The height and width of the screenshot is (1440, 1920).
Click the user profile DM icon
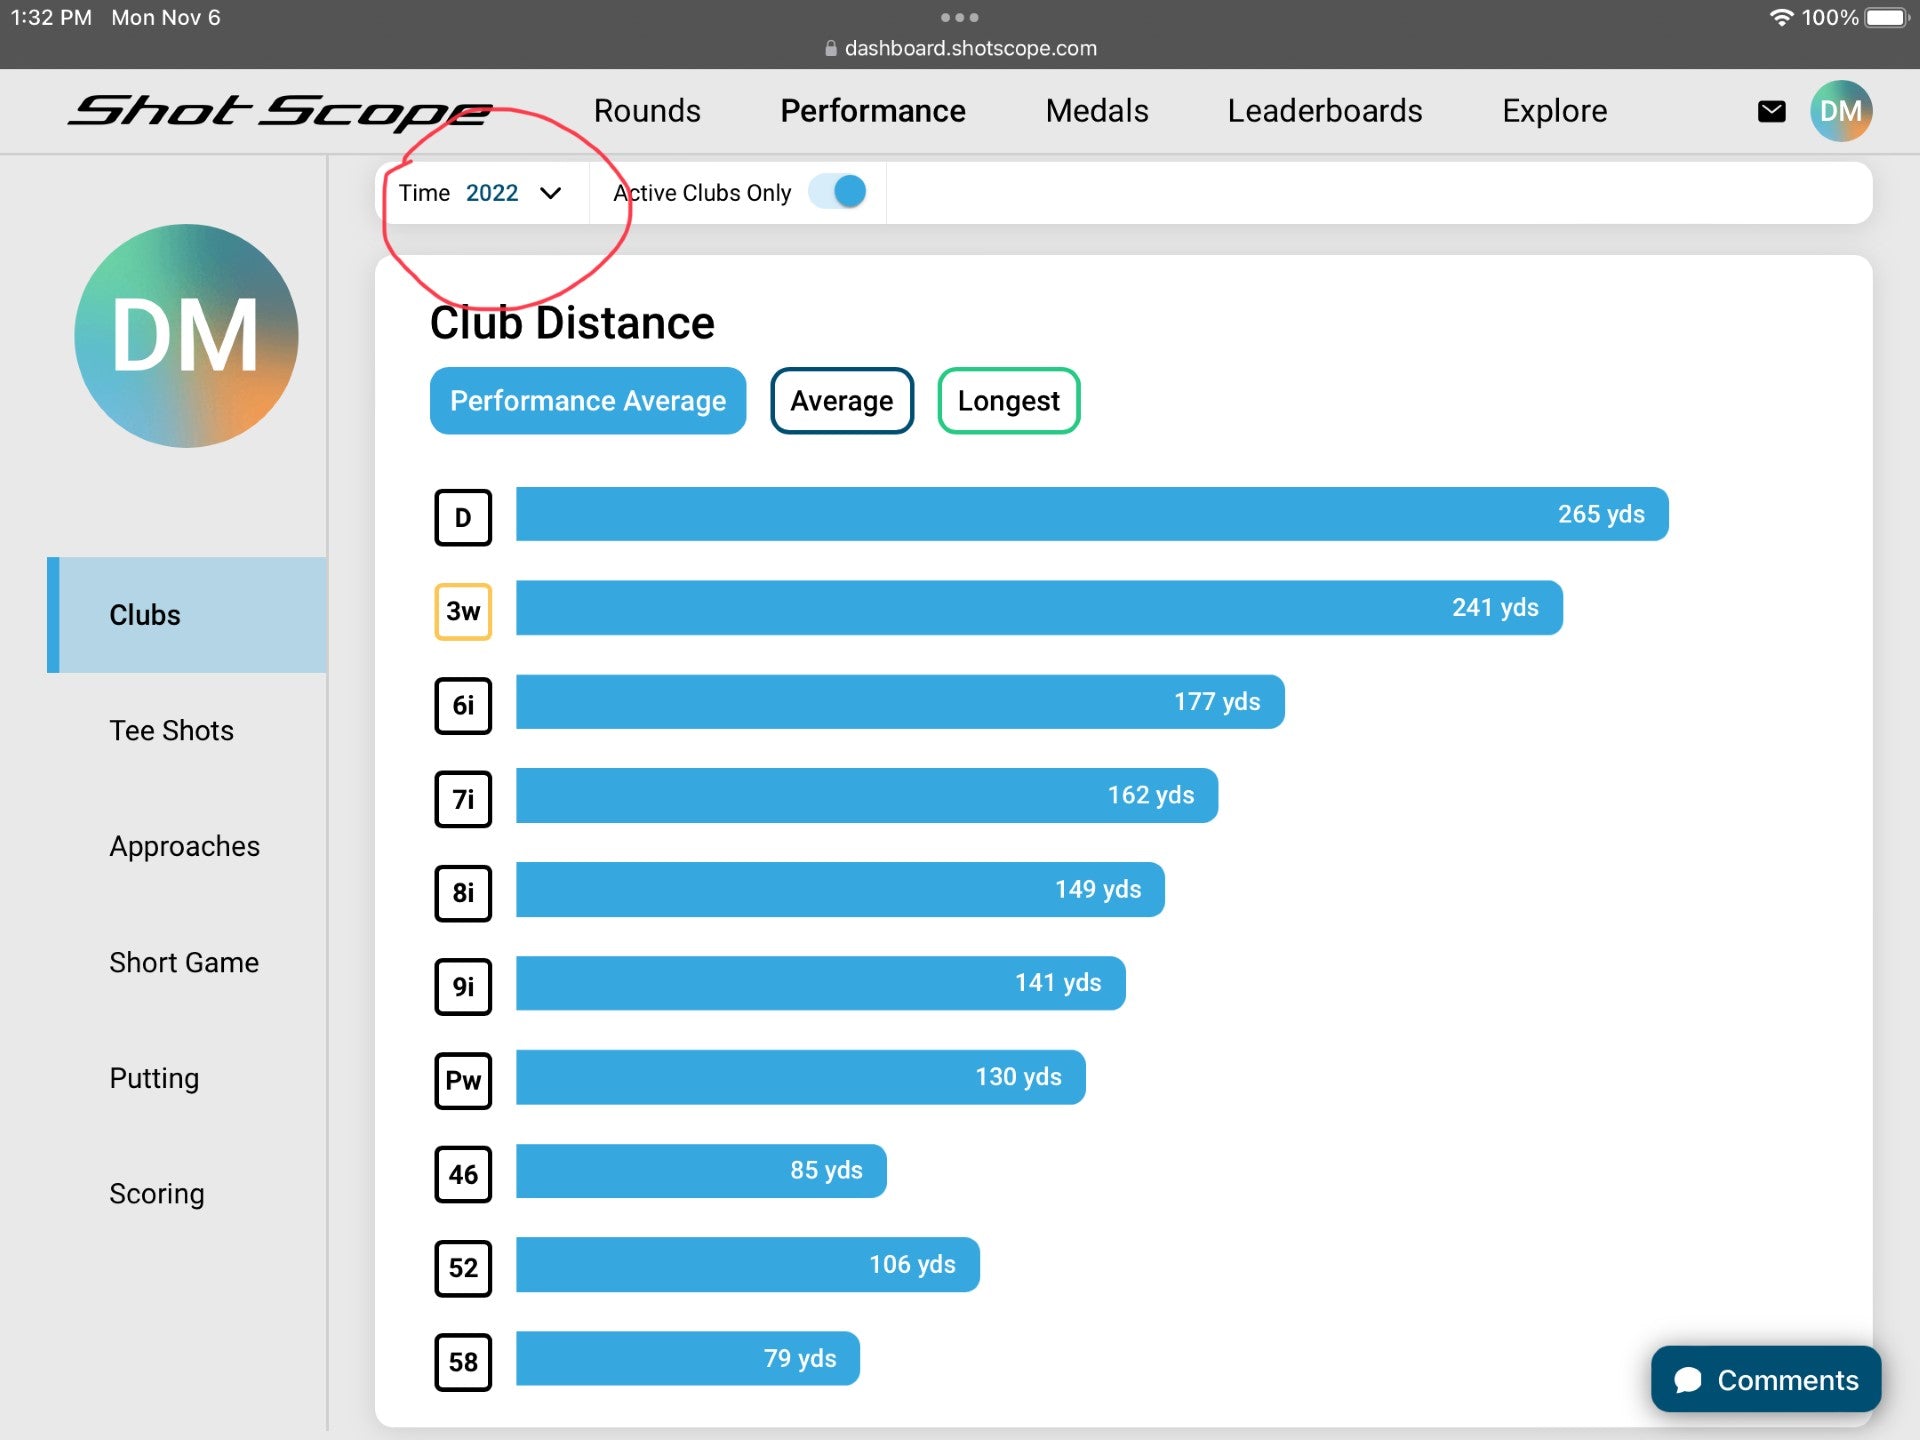(1843, 110)
